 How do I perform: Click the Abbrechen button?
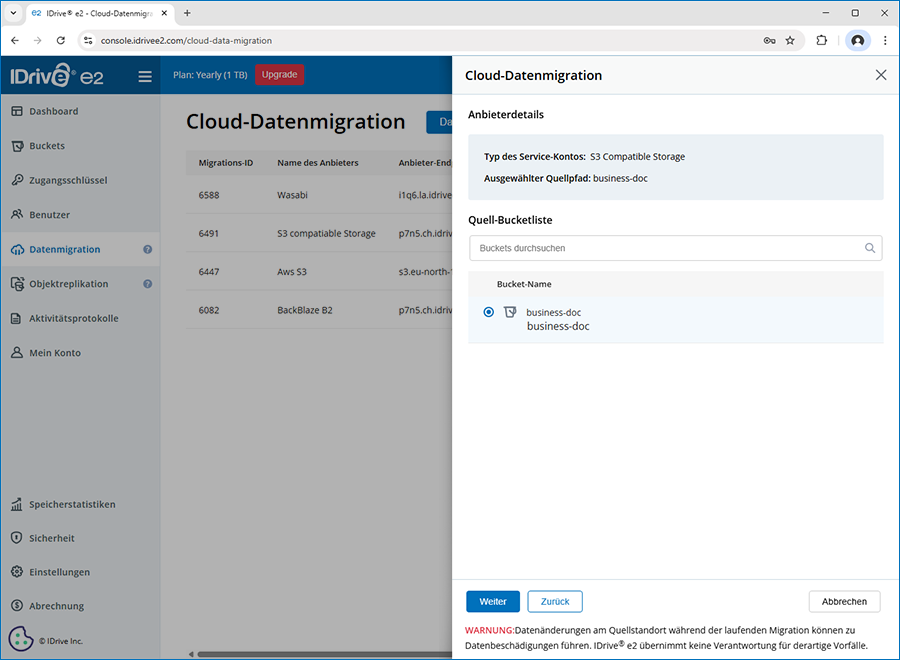point(844,601)
